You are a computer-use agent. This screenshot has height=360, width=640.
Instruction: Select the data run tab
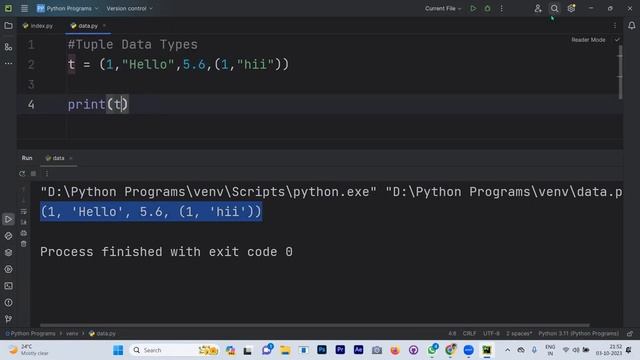coord(55,158)
